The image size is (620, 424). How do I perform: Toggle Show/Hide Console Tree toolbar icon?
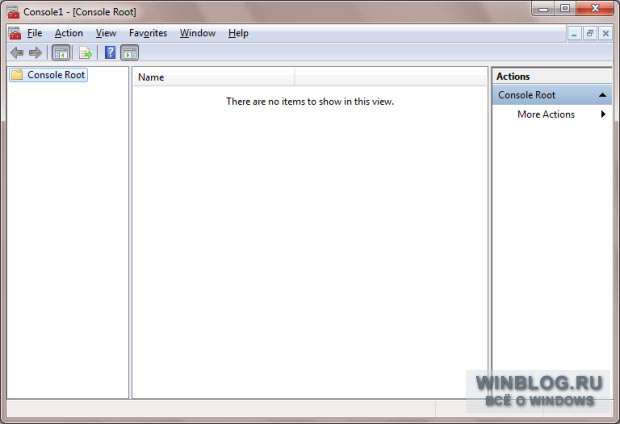click(x=61, y=53)
